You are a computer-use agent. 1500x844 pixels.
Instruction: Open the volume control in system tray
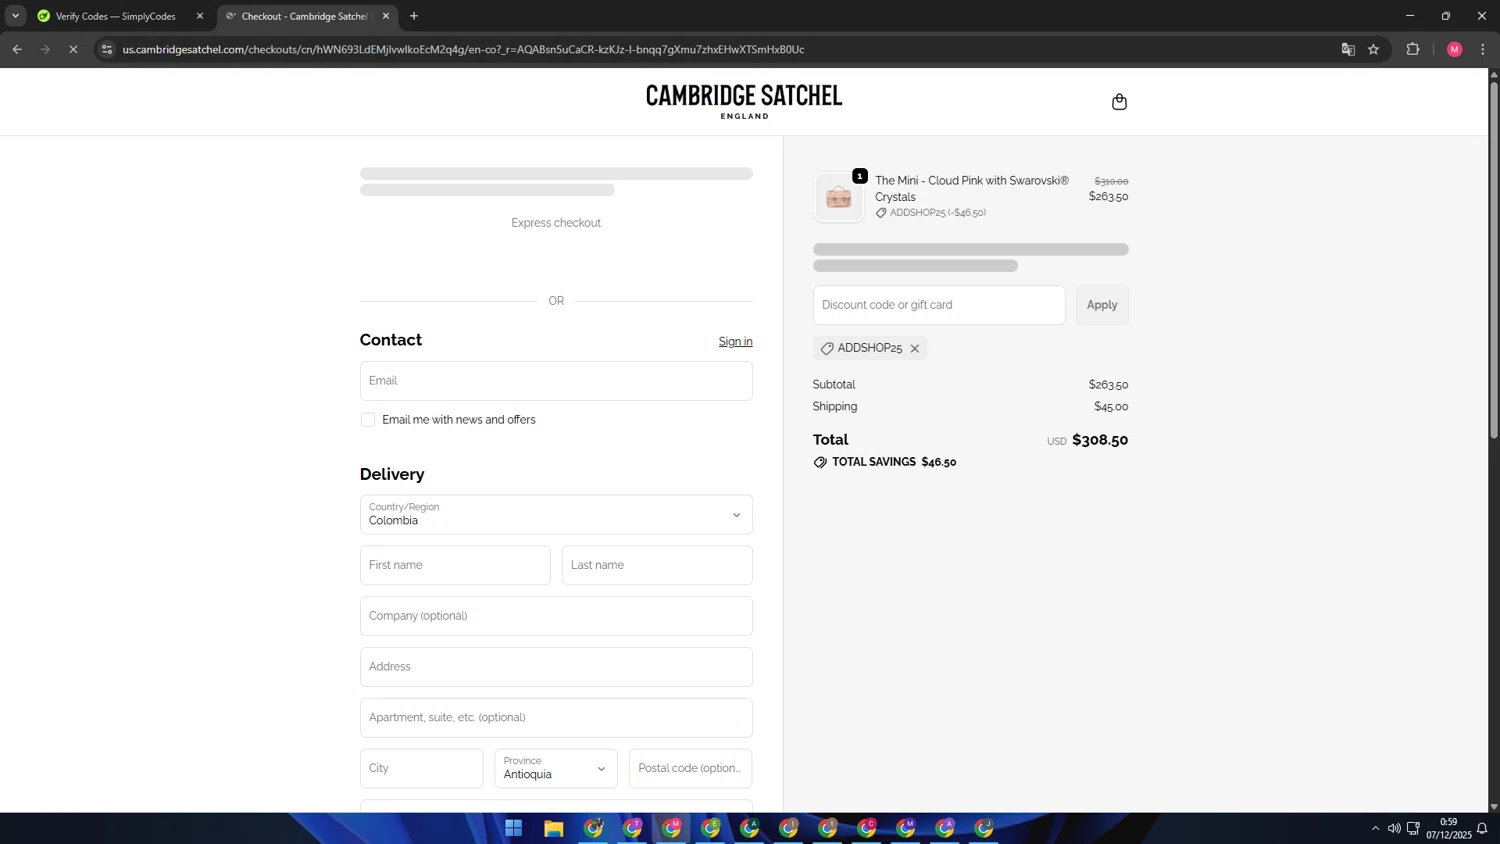pyautogui.click(x=1394, y=828)
